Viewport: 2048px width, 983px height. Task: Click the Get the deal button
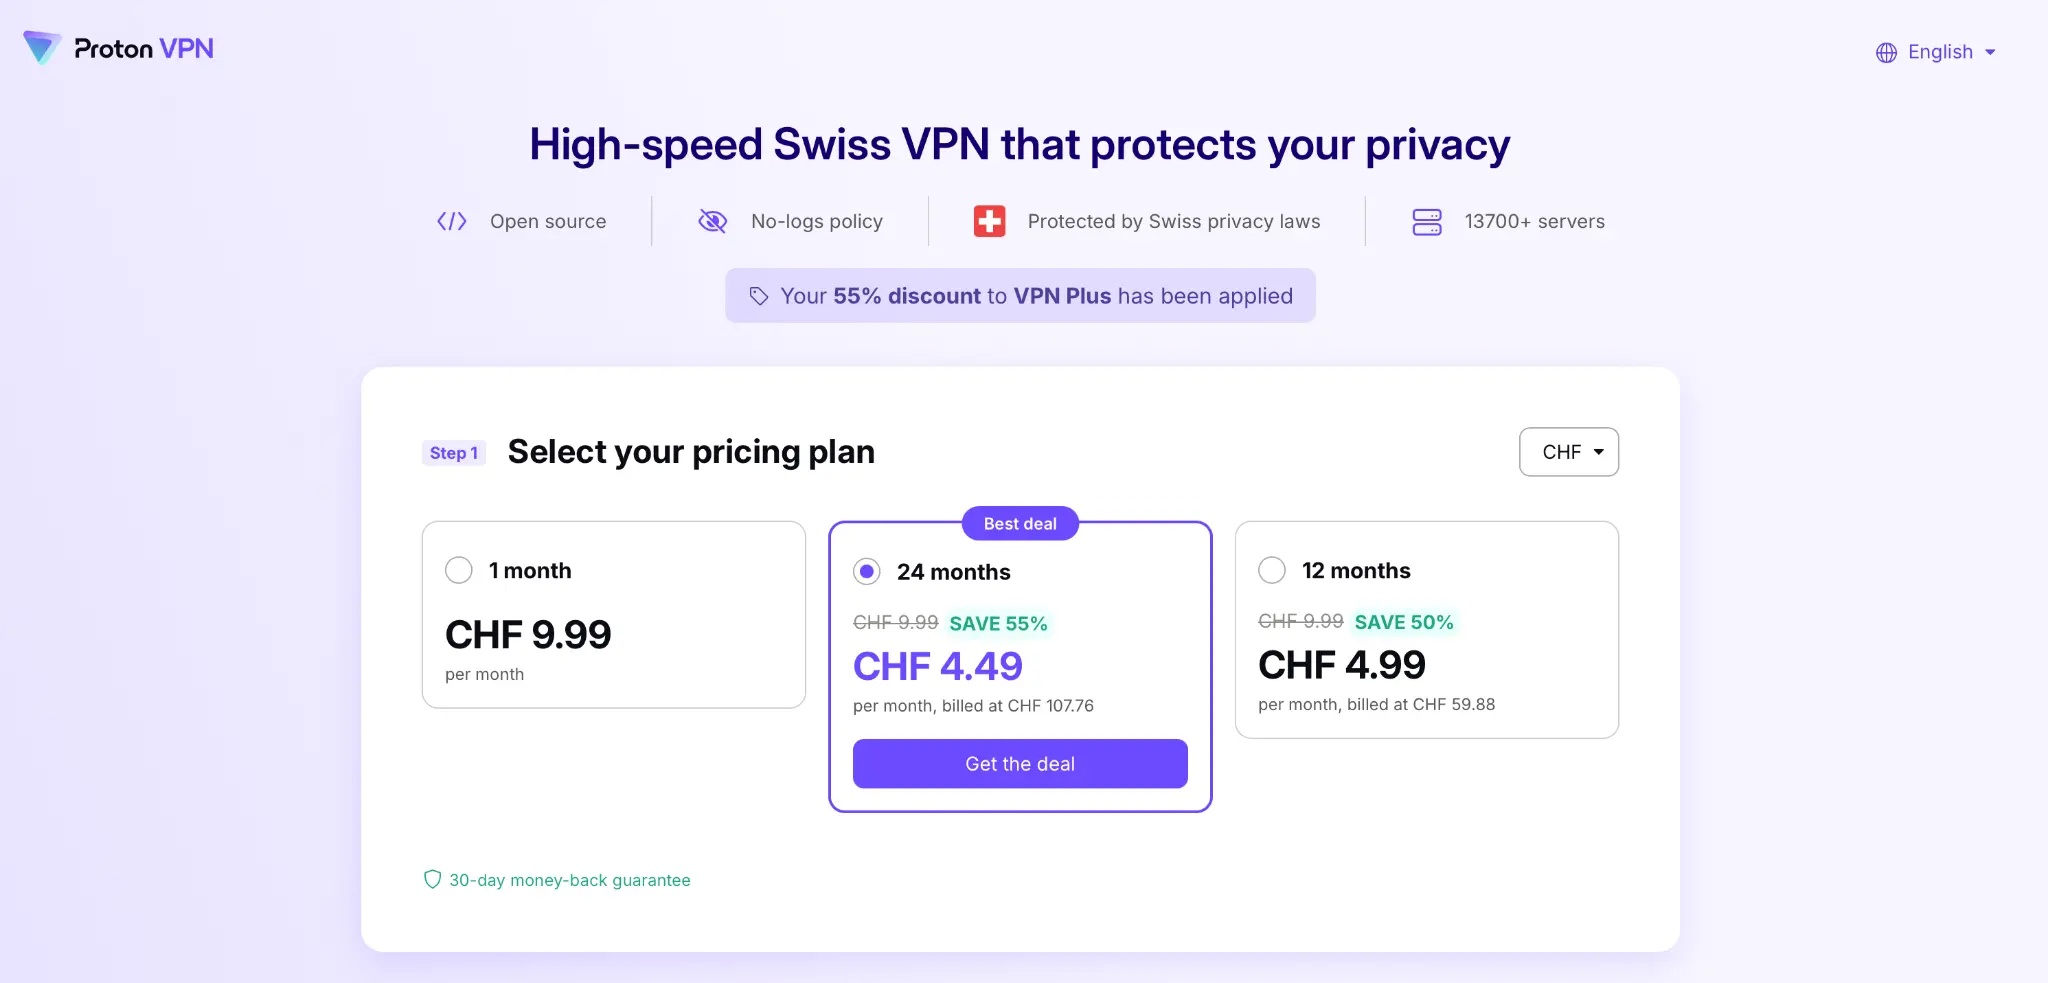[x=1020, y=764]
